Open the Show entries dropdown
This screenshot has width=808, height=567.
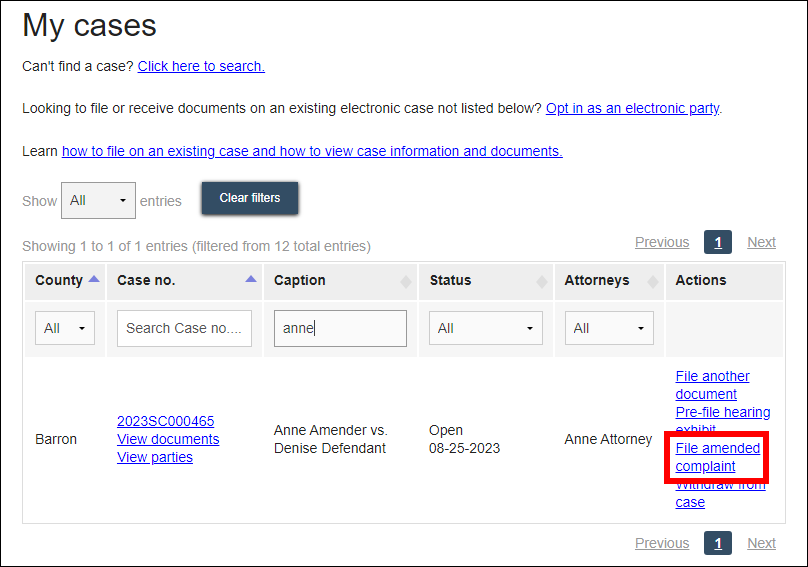98,200
